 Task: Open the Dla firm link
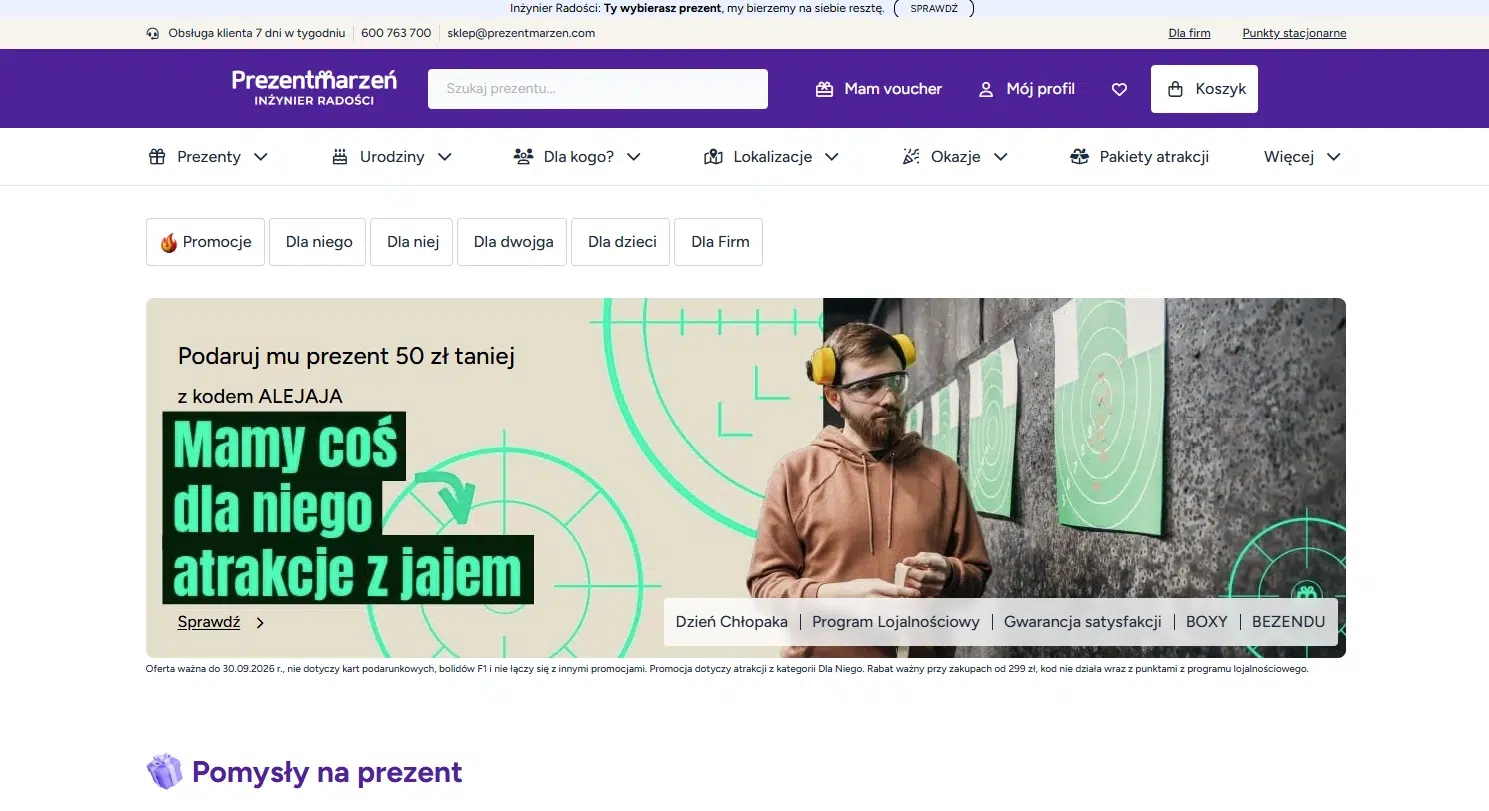[x=1189, y=33]
